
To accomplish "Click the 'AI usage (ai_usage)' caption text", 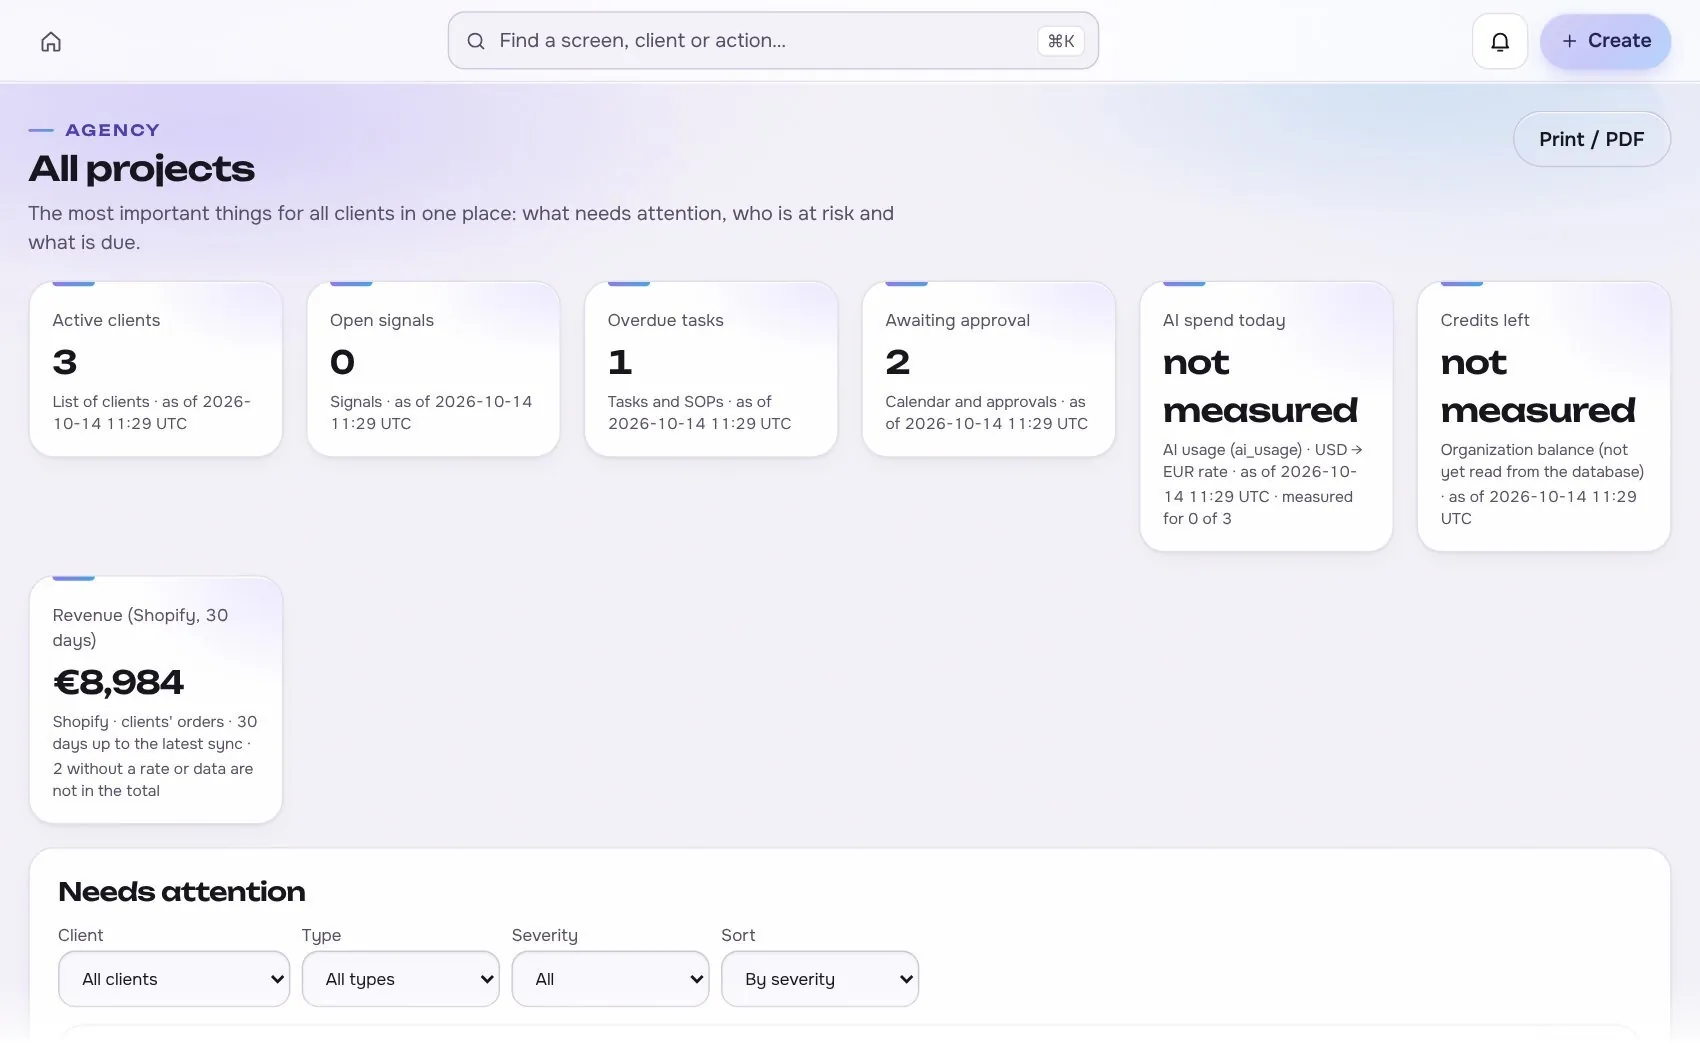I will point(1232,450).
